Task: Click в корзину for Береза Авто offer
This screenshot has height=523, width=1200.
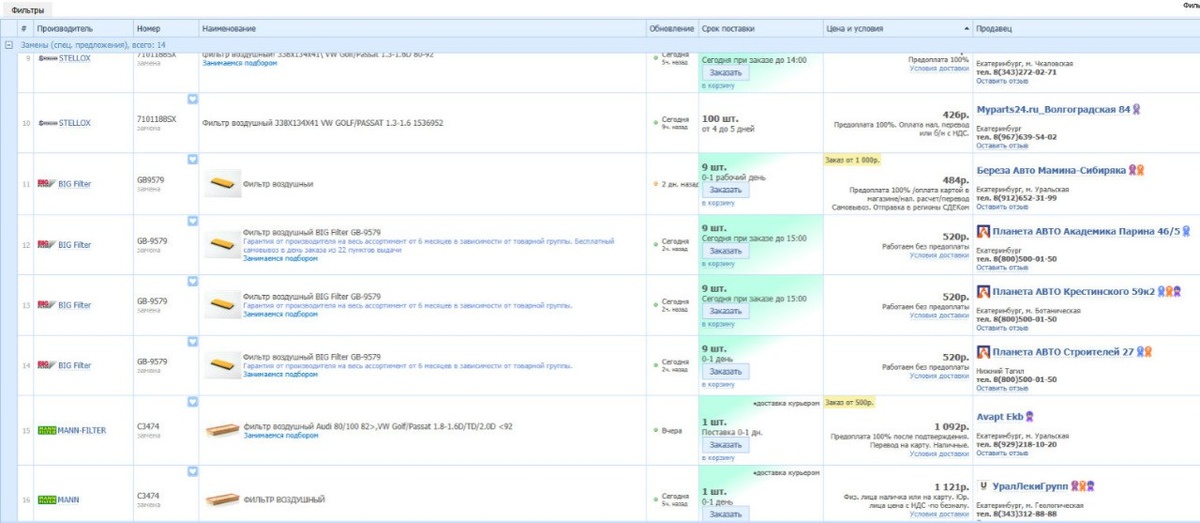Action: pyautogui.click(x=717, y=203)
